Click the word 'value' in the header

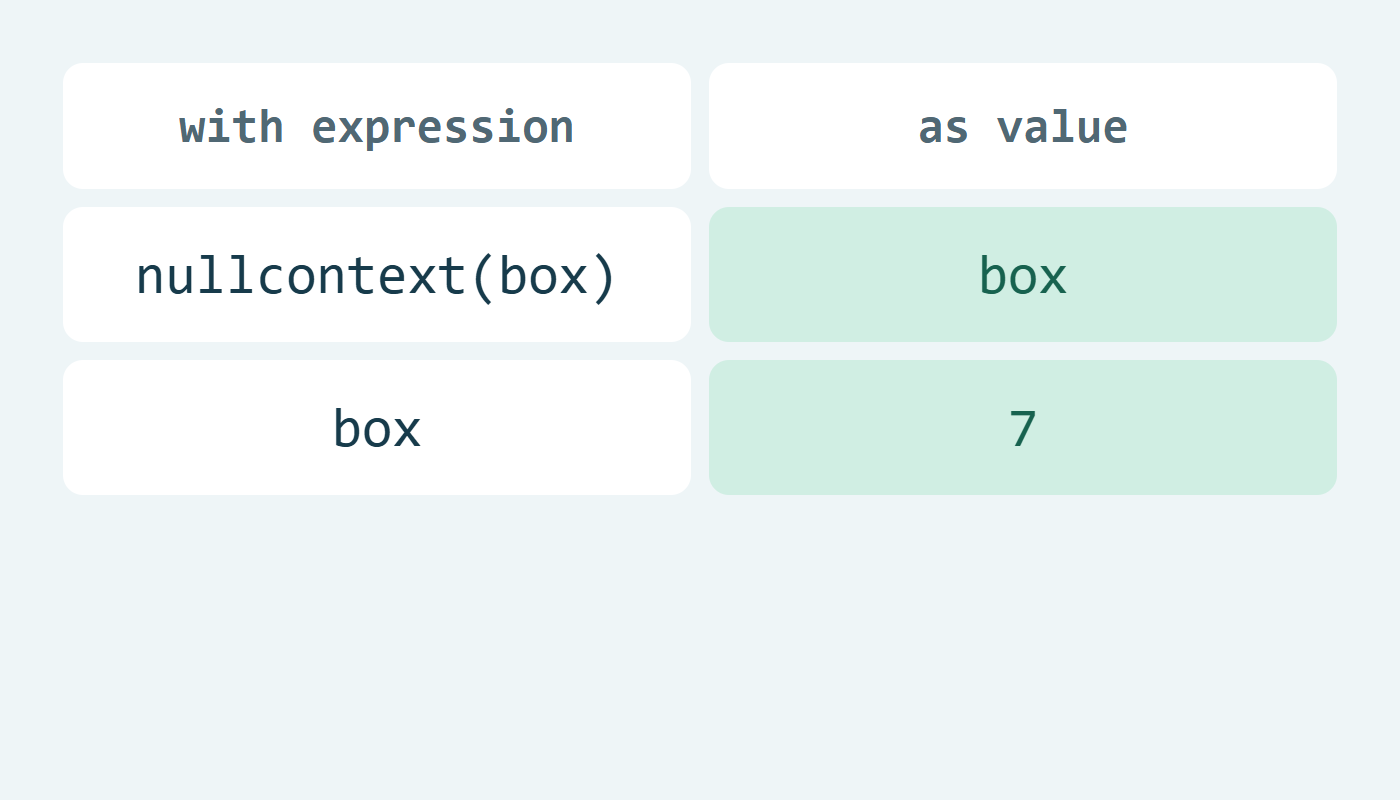1063,127
